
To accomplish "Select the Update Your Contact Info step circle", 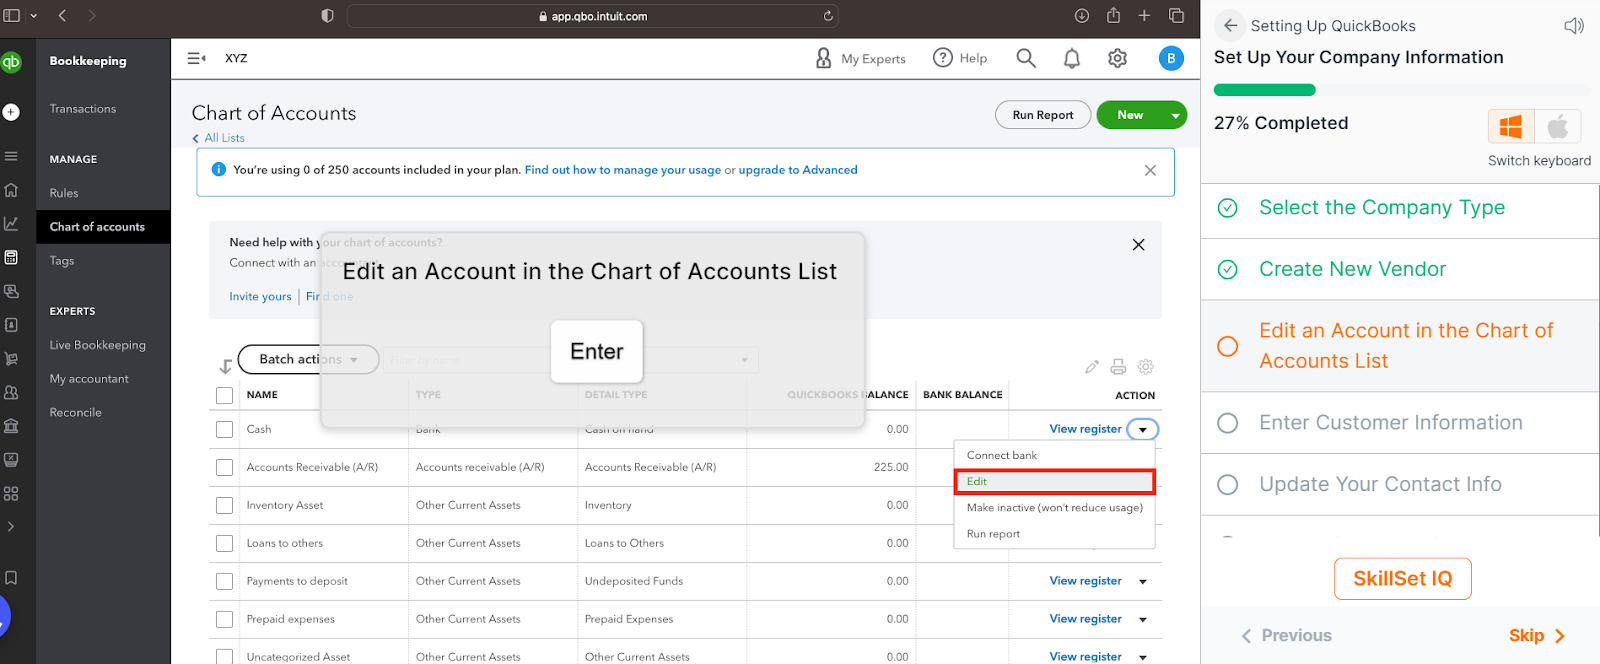I will coord(1228,485).
